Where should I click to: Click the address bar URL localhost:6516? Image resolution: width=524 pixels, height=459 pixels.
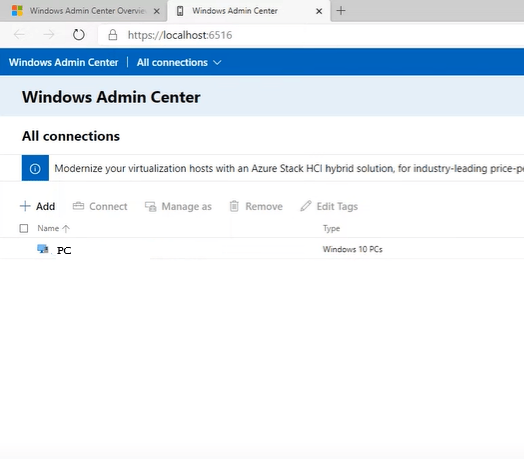[180, 35]
